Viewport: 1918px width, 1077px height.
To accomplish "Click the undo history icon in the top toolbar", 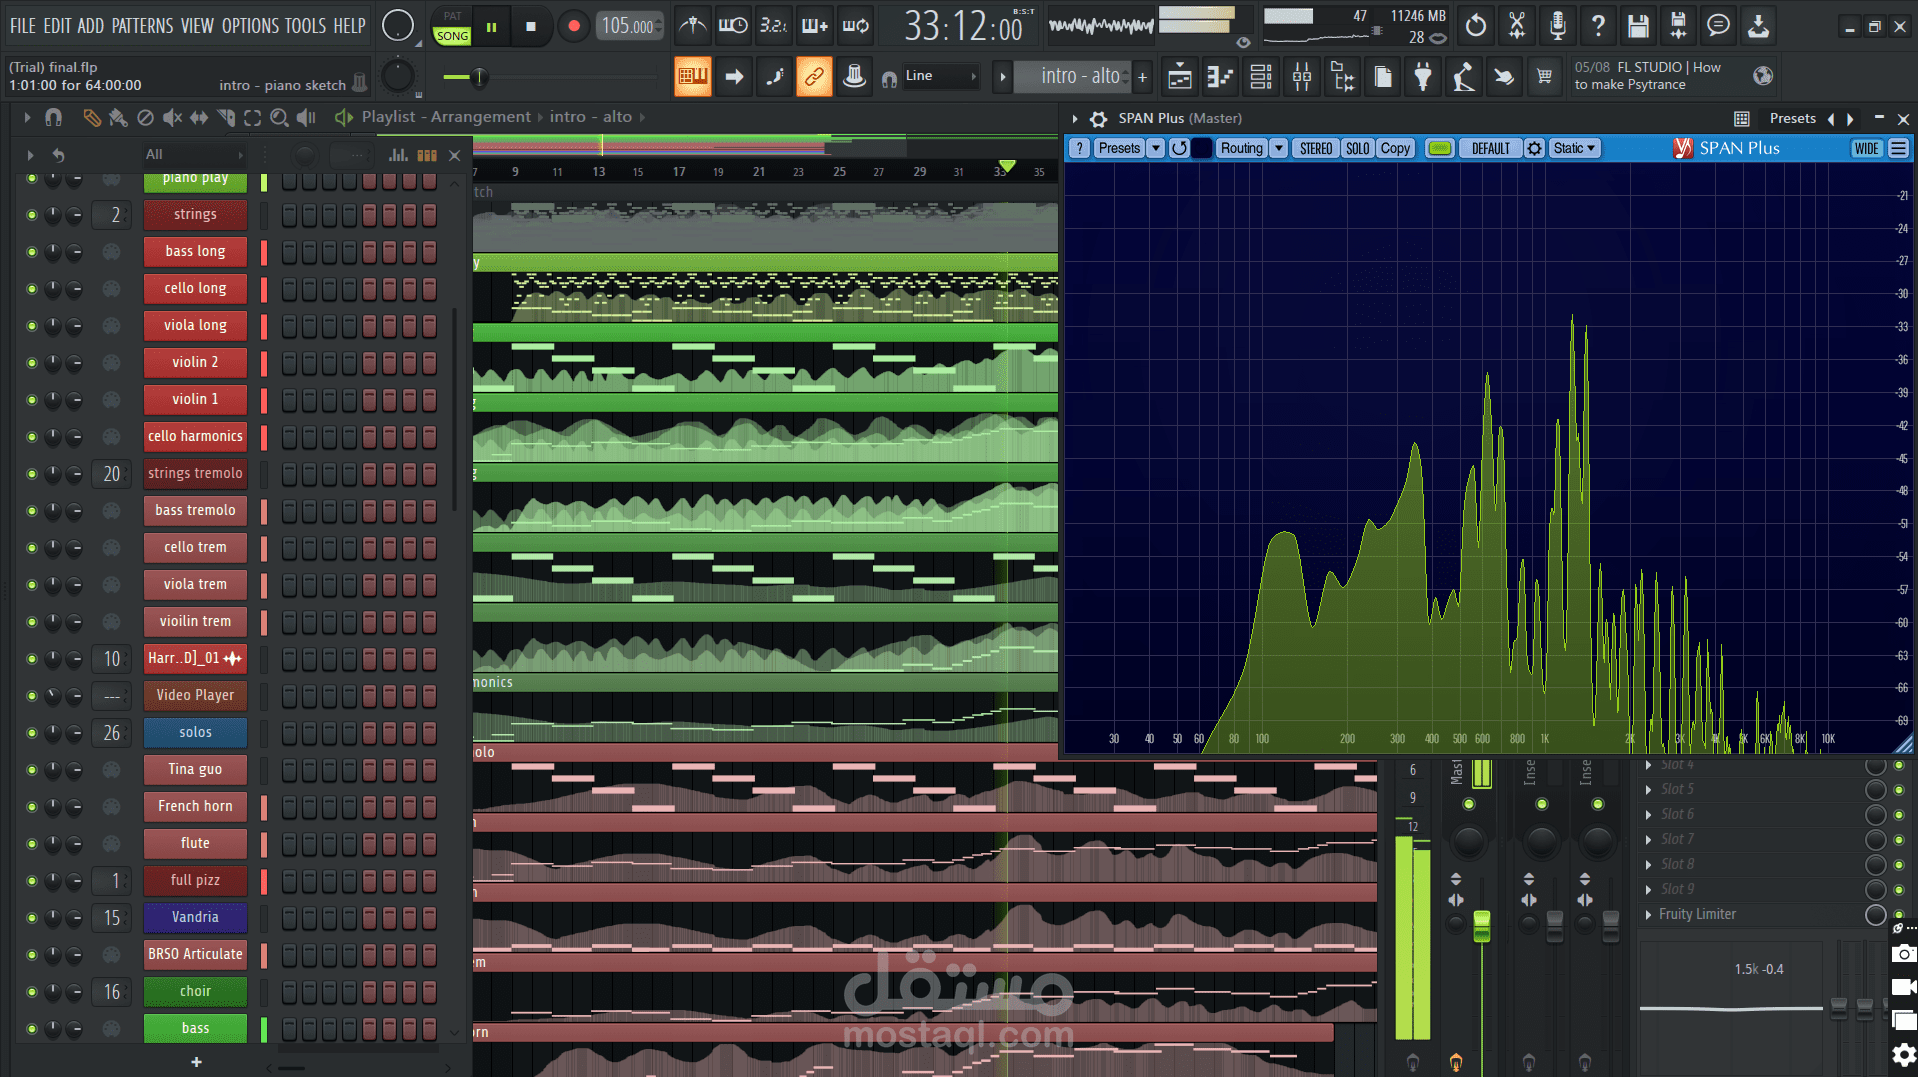I will pos(1475,26).
